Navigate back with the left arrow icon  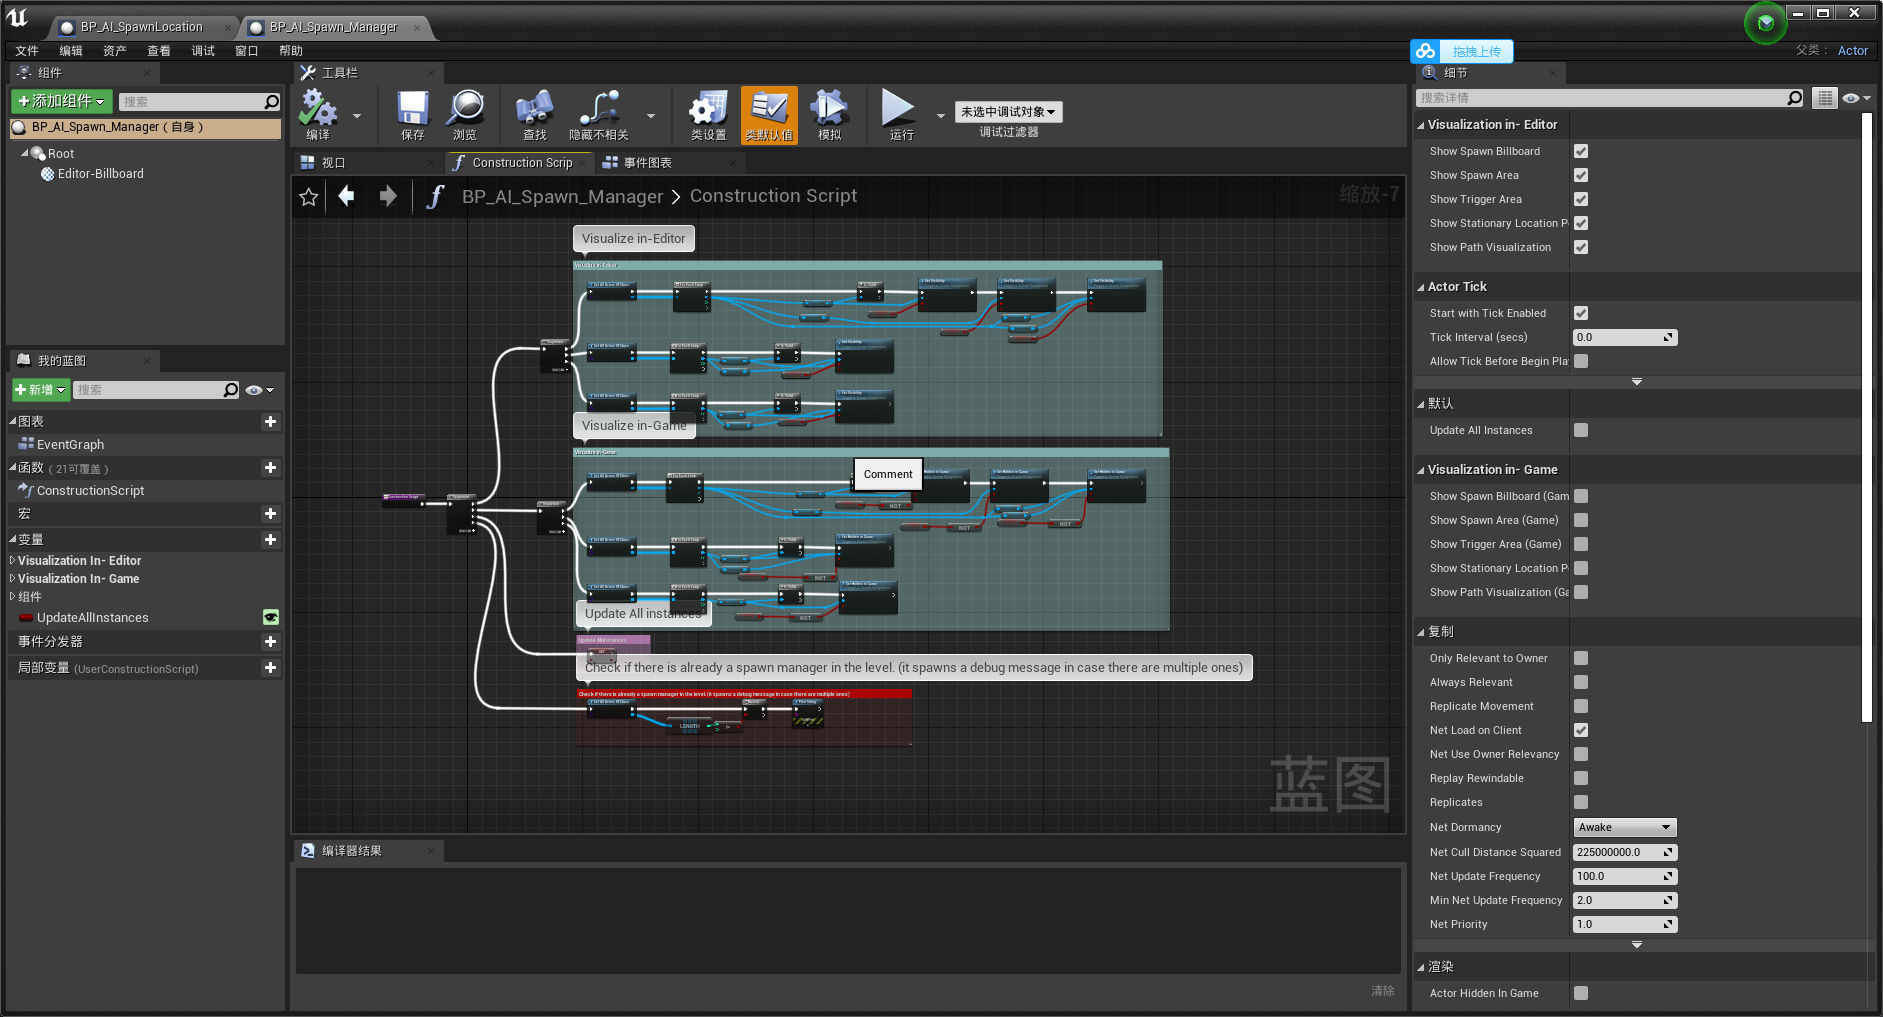[x=346, y=196]
